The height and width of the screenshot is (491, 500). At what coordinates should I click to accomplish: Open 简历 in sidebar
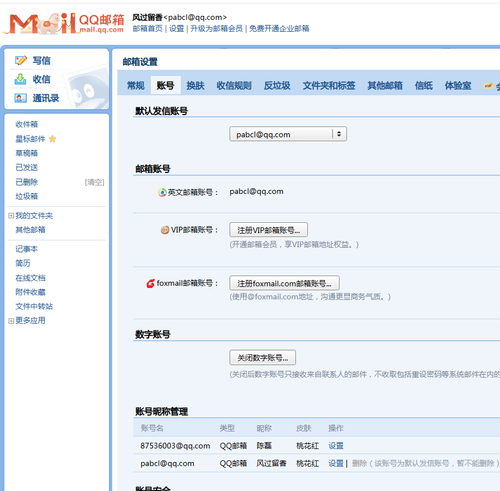tap(23, 263)
